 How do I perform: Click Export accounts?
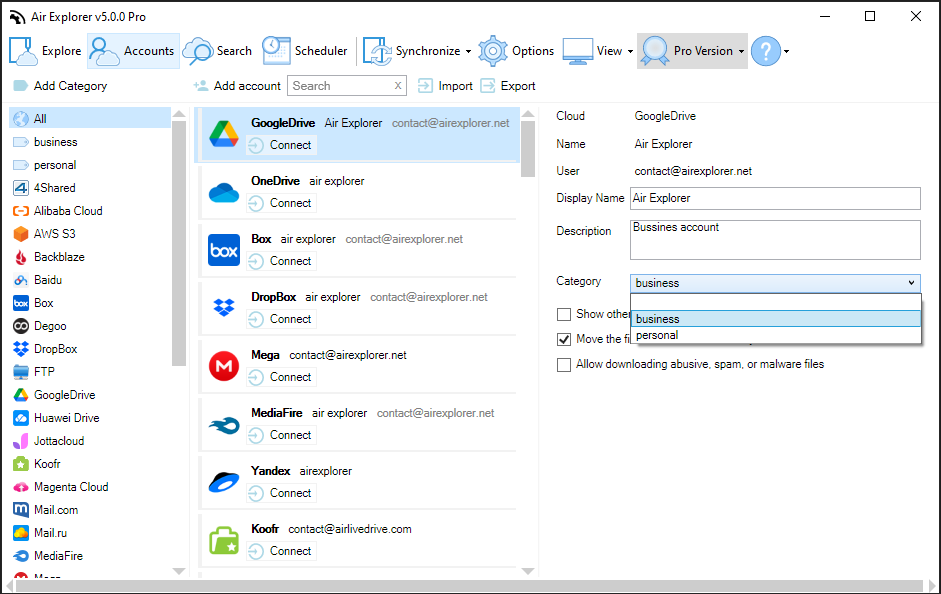tap(508, 86)
